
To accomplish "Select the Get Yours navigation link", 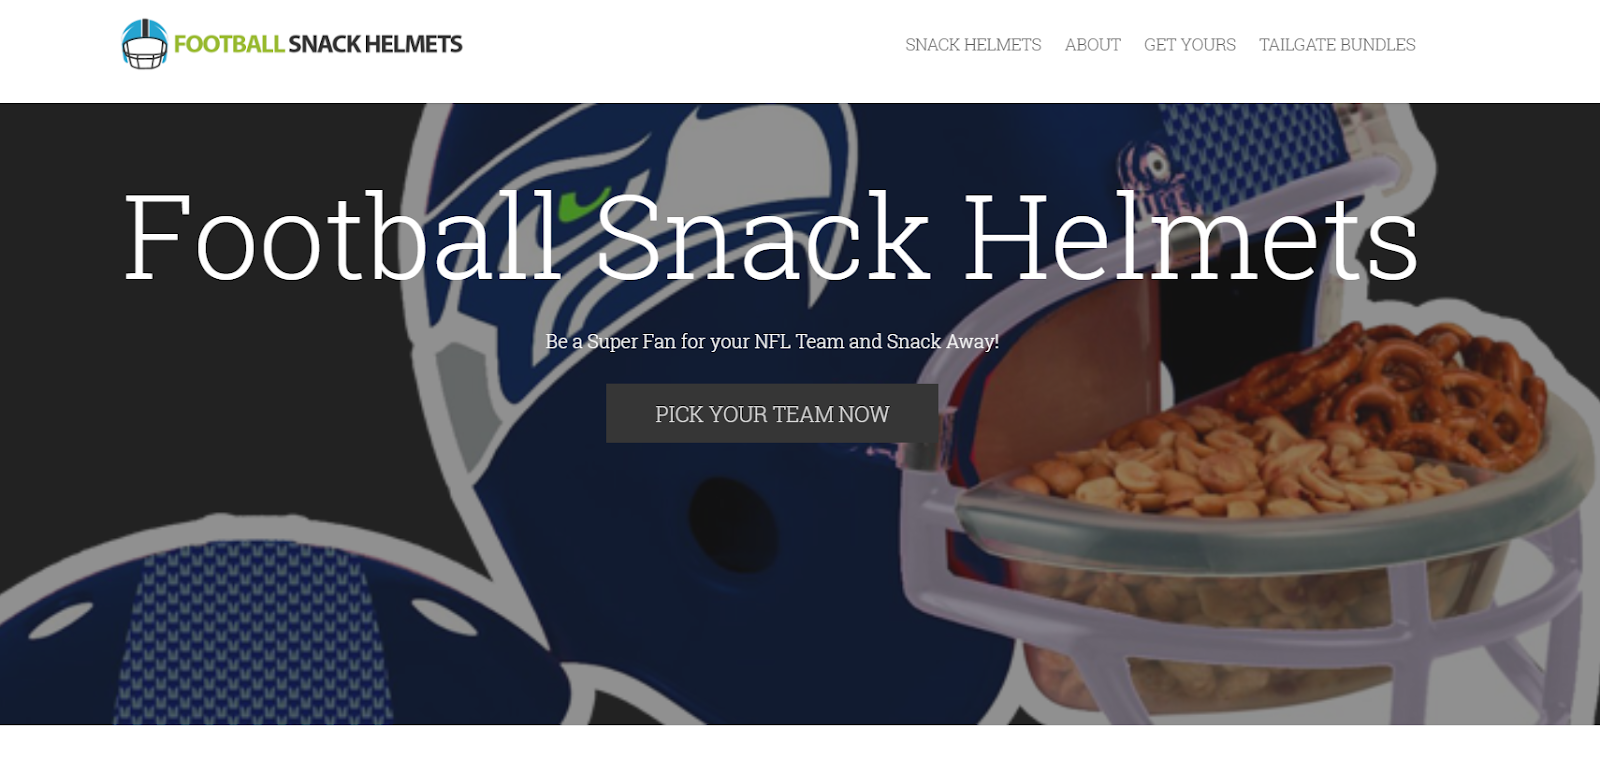I will tap(1189, 45).
